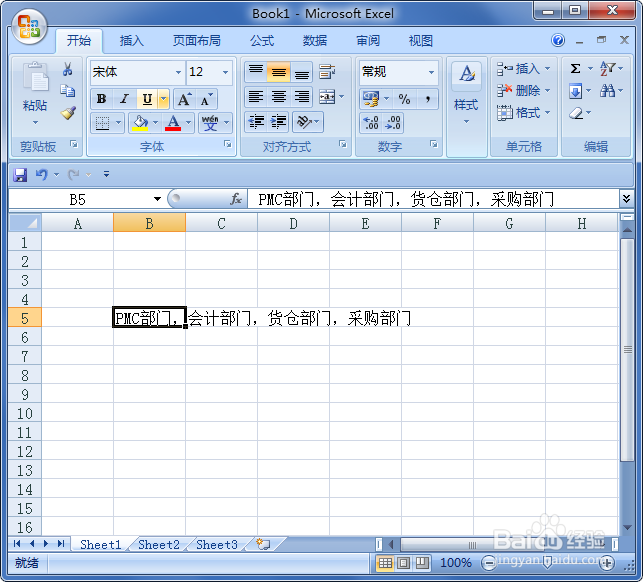Switch to Sheet2 worksheet tab
Image resolution: width=643 pixels, height=582 pixels.
[x=159, y=545]
